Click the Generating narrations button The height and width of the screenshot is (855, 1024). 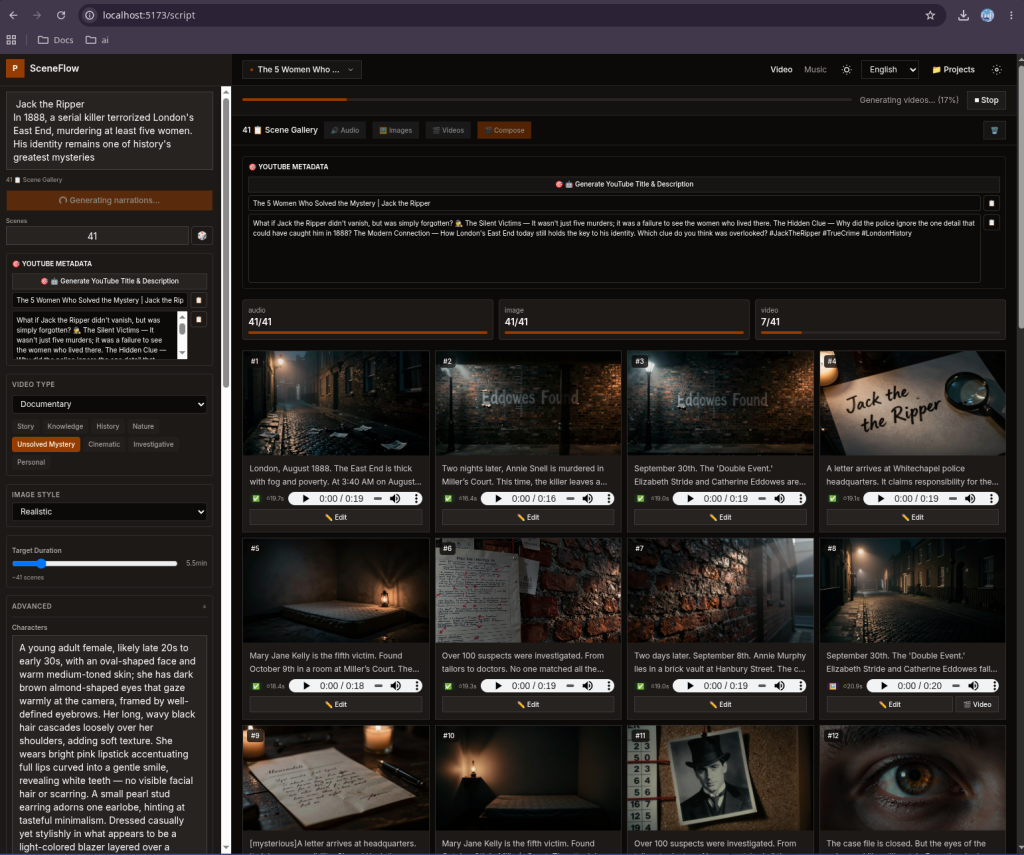[109, 201]
